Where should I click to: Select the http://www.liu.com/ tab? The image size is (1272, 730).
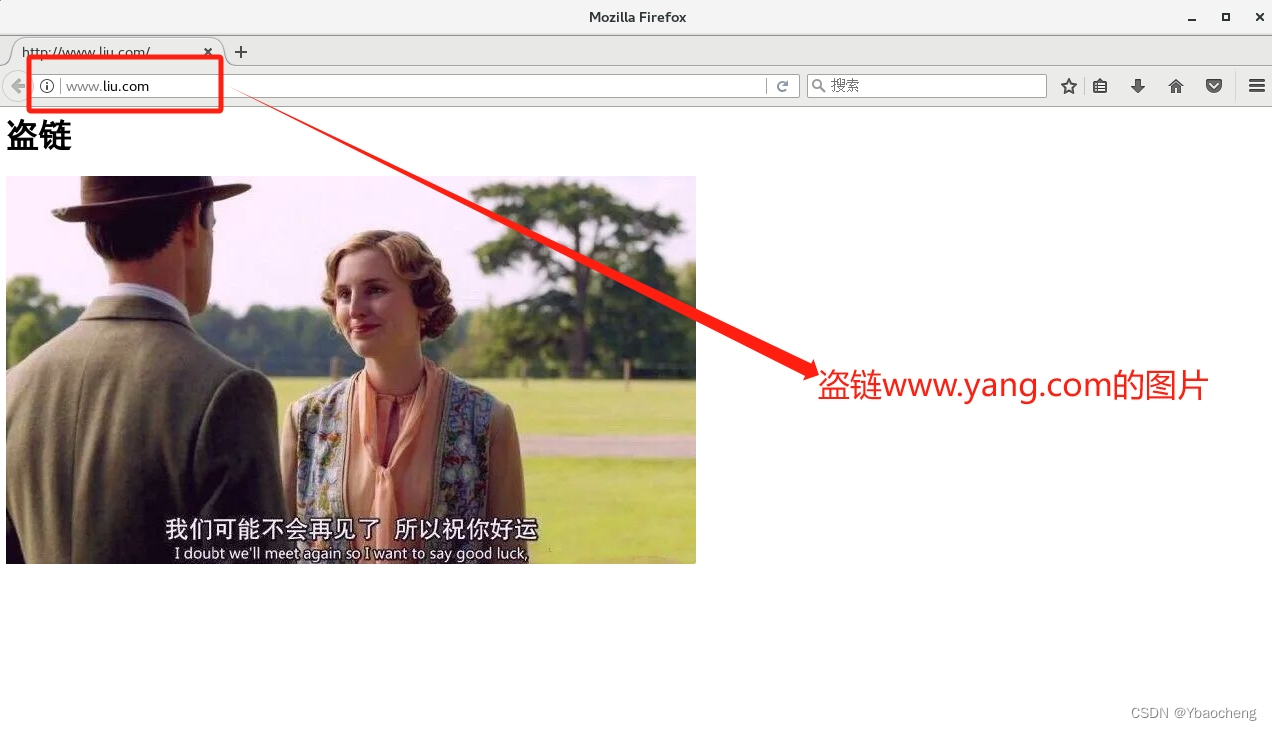[115, 52]
